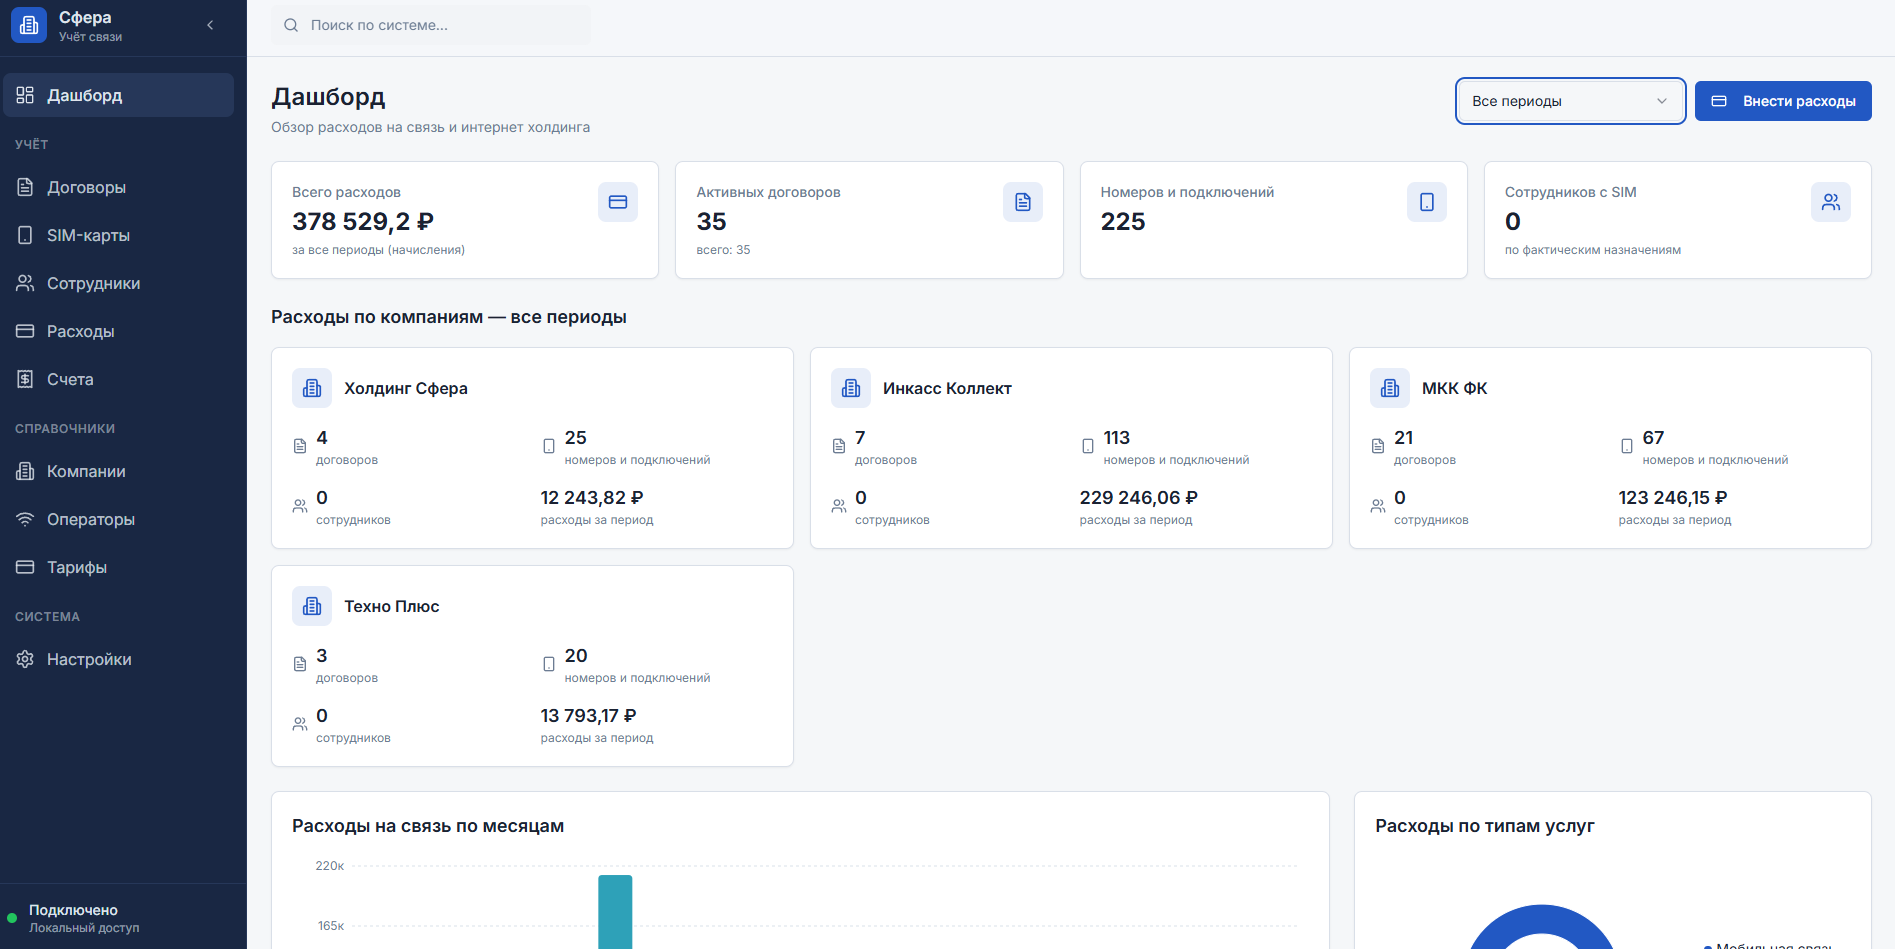The height and width of the screenshot is (949, 1895).
Task: Click the phone icon in Инкасс Коллект card
Action: (1088, 446)
